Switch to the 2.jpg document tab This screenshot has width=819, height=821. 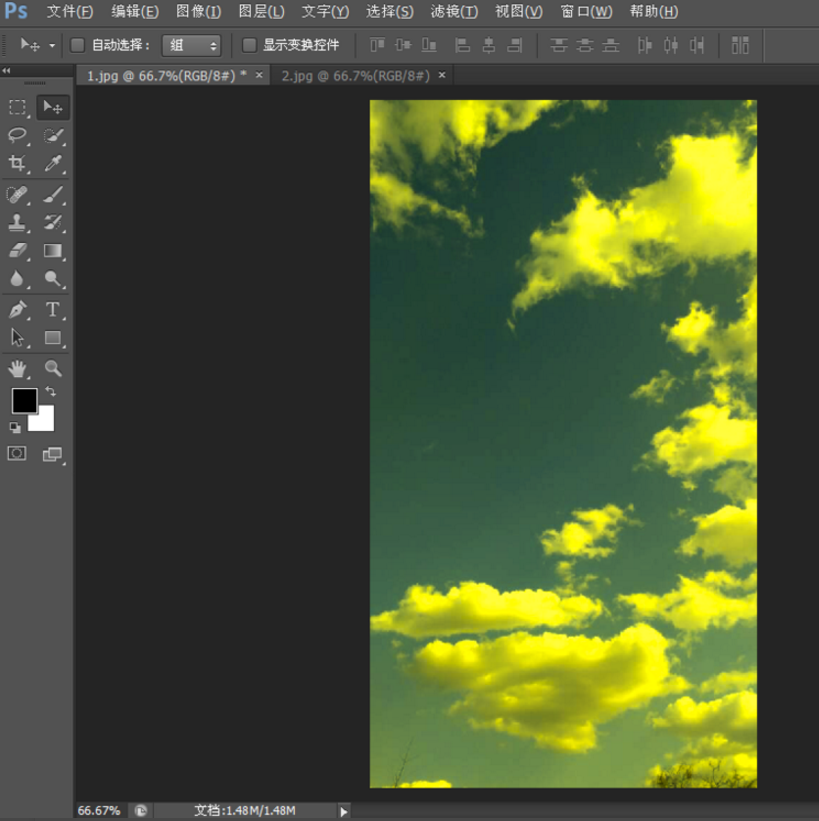pos(355,75)
